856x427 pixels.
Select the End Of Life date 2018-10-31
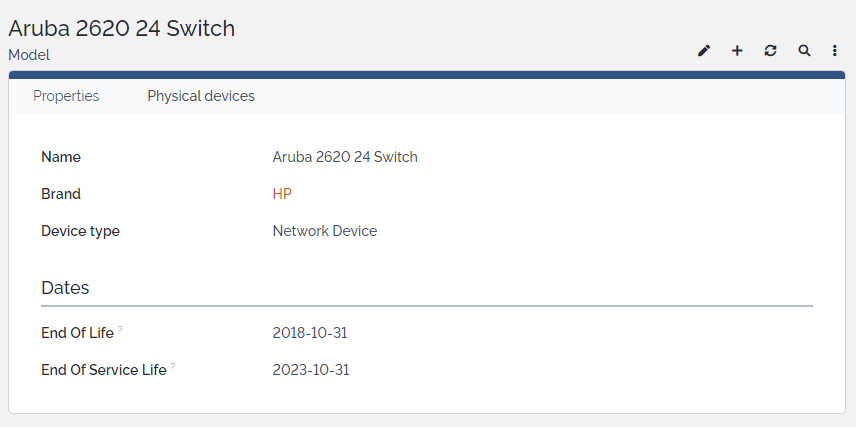pos(310,333)
